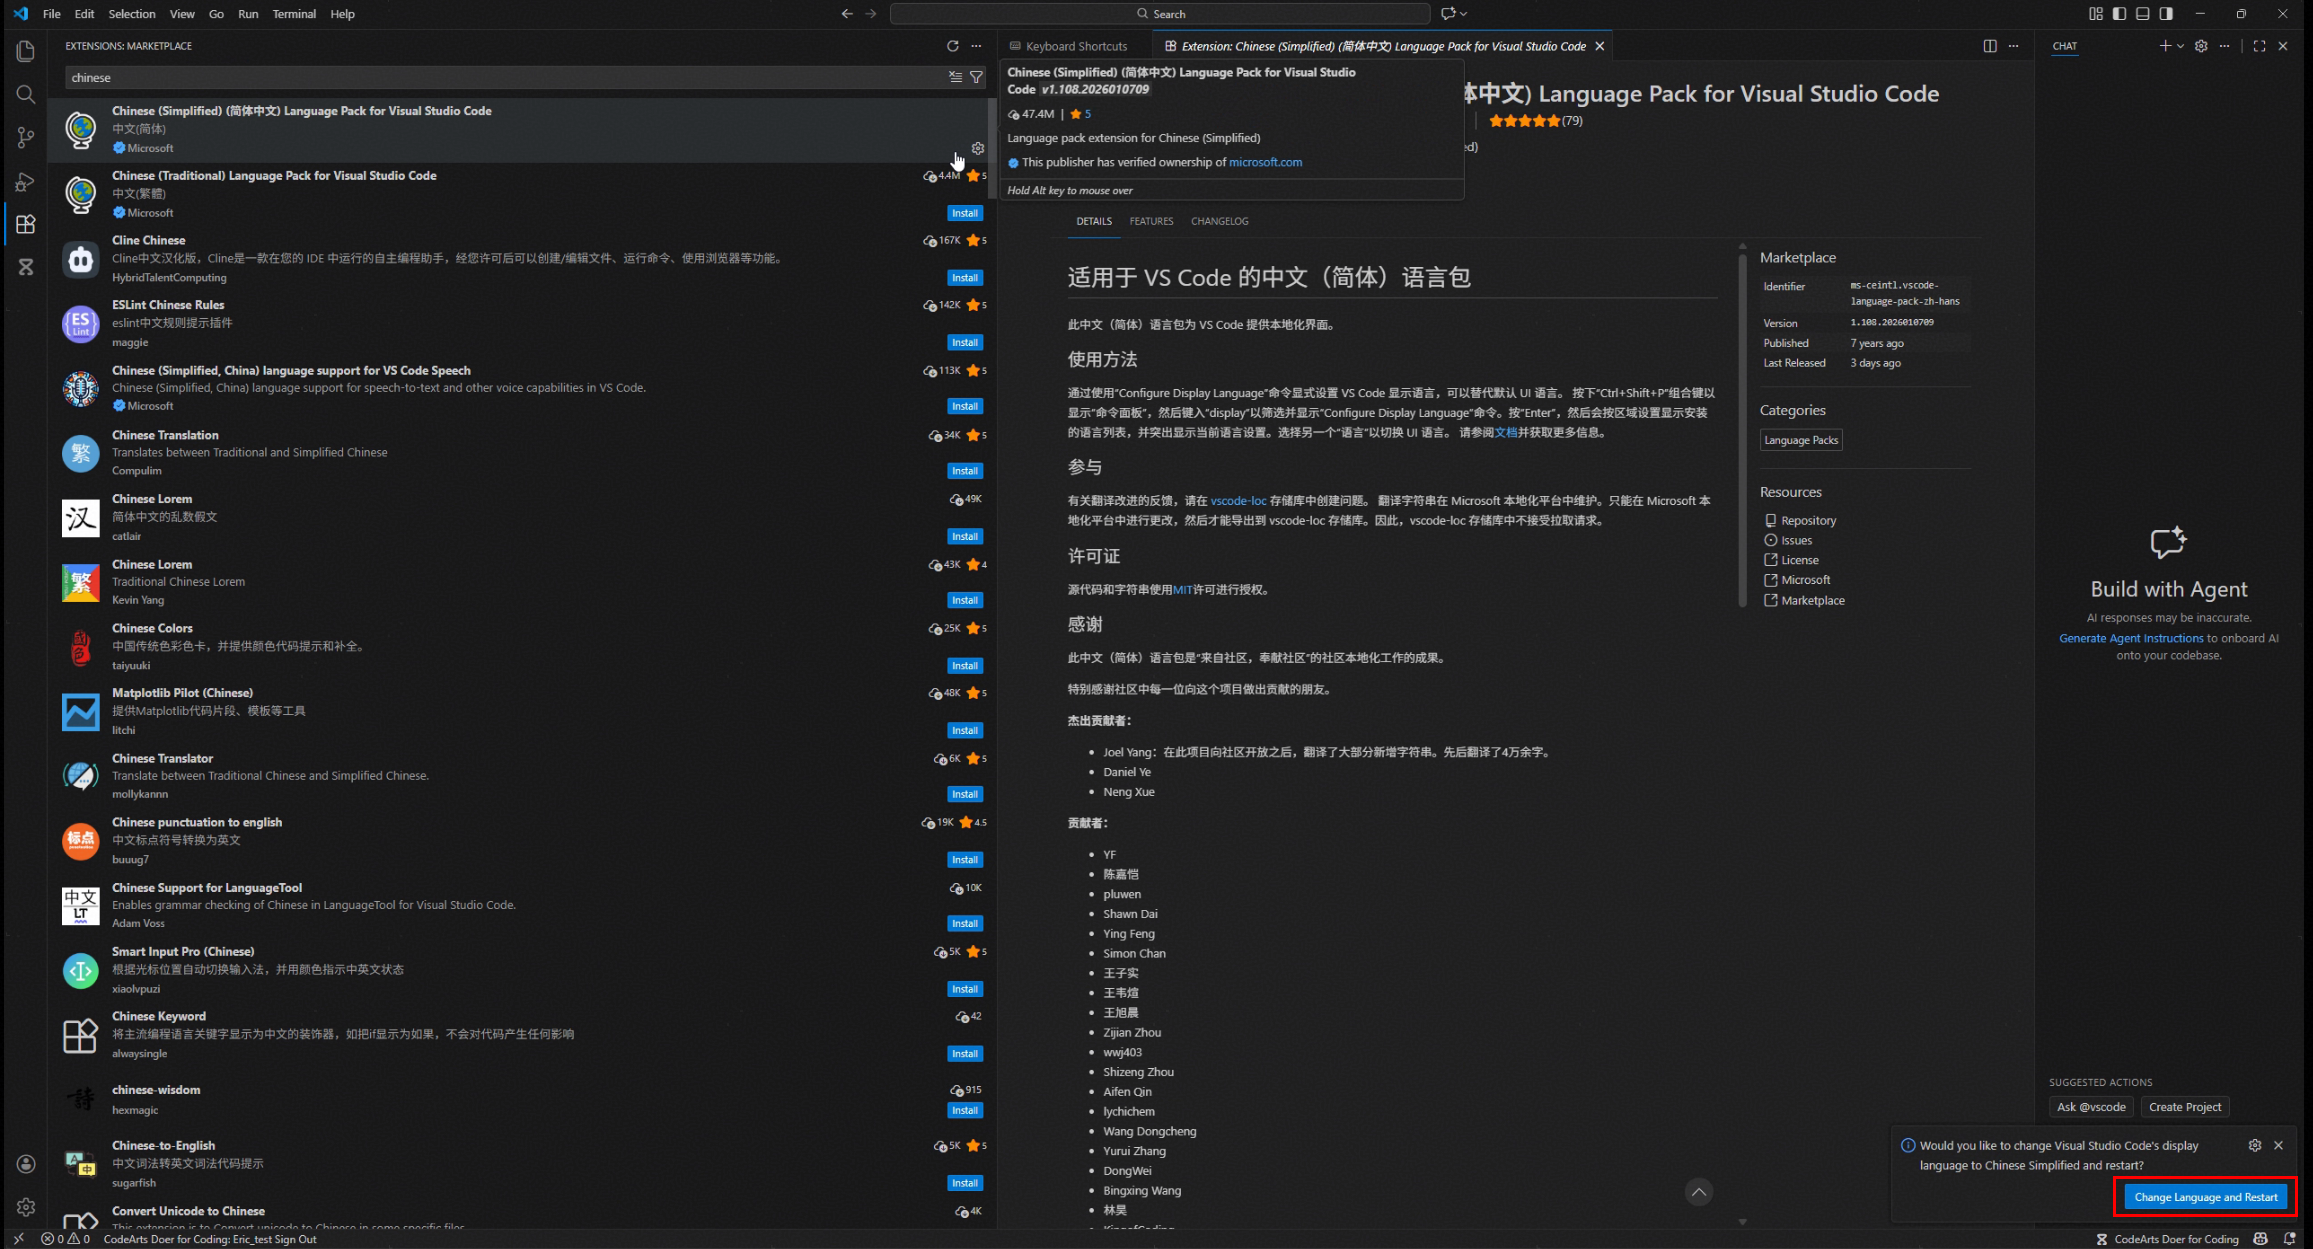2313x1249 pixels.
Task: Expand the new chat dropdown arrow
Action: point(2180,46)
